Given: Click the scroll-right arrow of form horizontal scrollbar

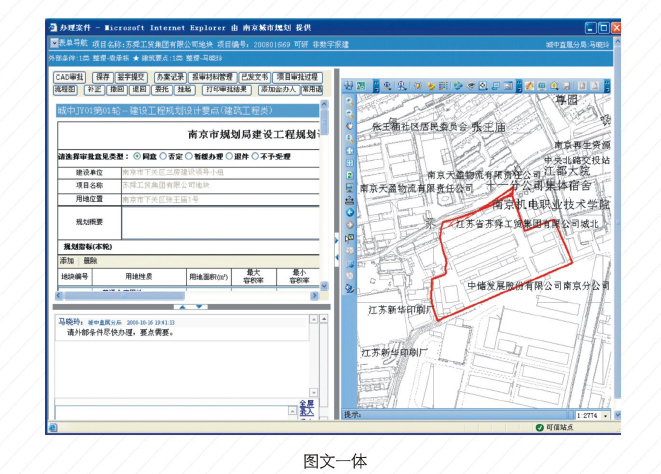Looking at the screenshot, I should (314, 296).
